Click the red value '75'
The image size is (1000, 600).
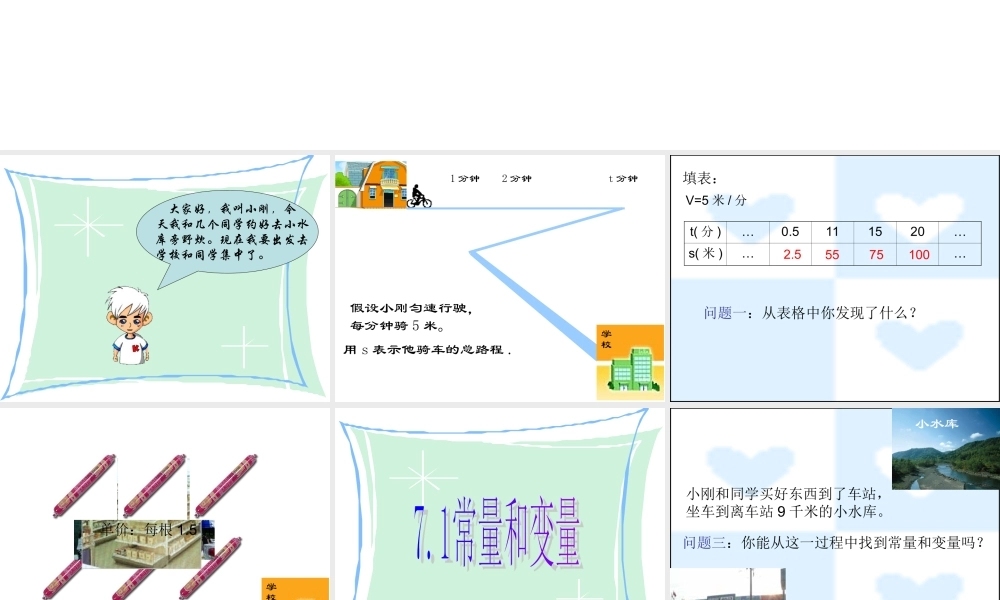pos(876,254)
